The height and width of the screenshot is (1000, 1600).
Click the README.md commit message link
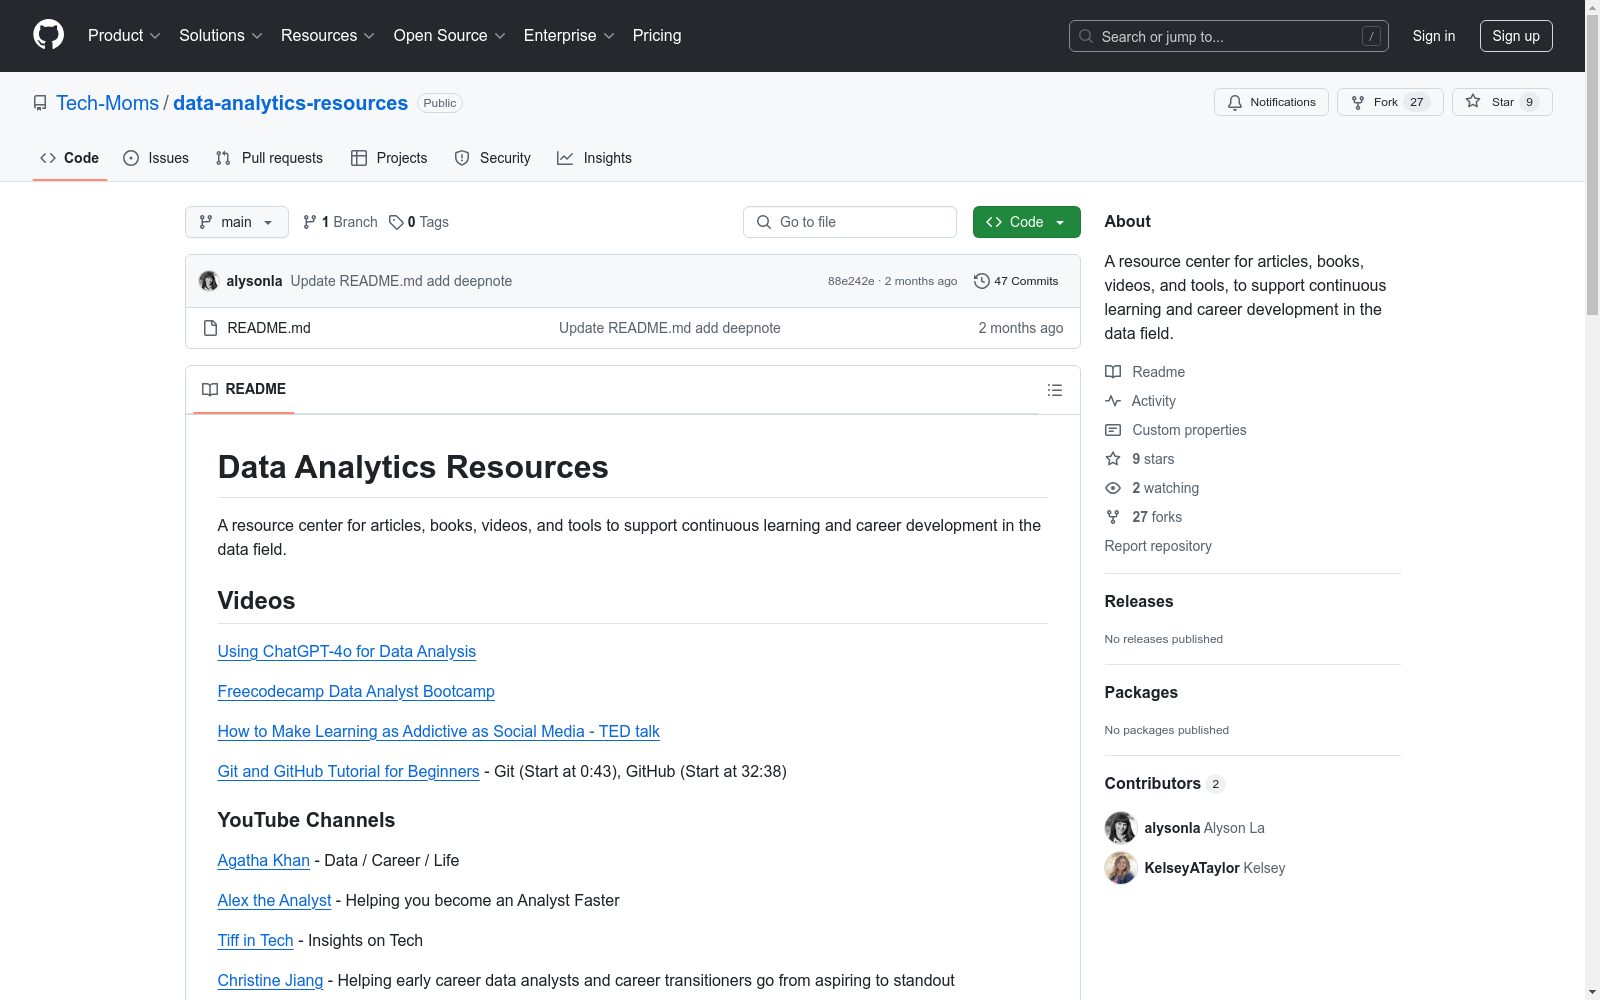(670, 328)
